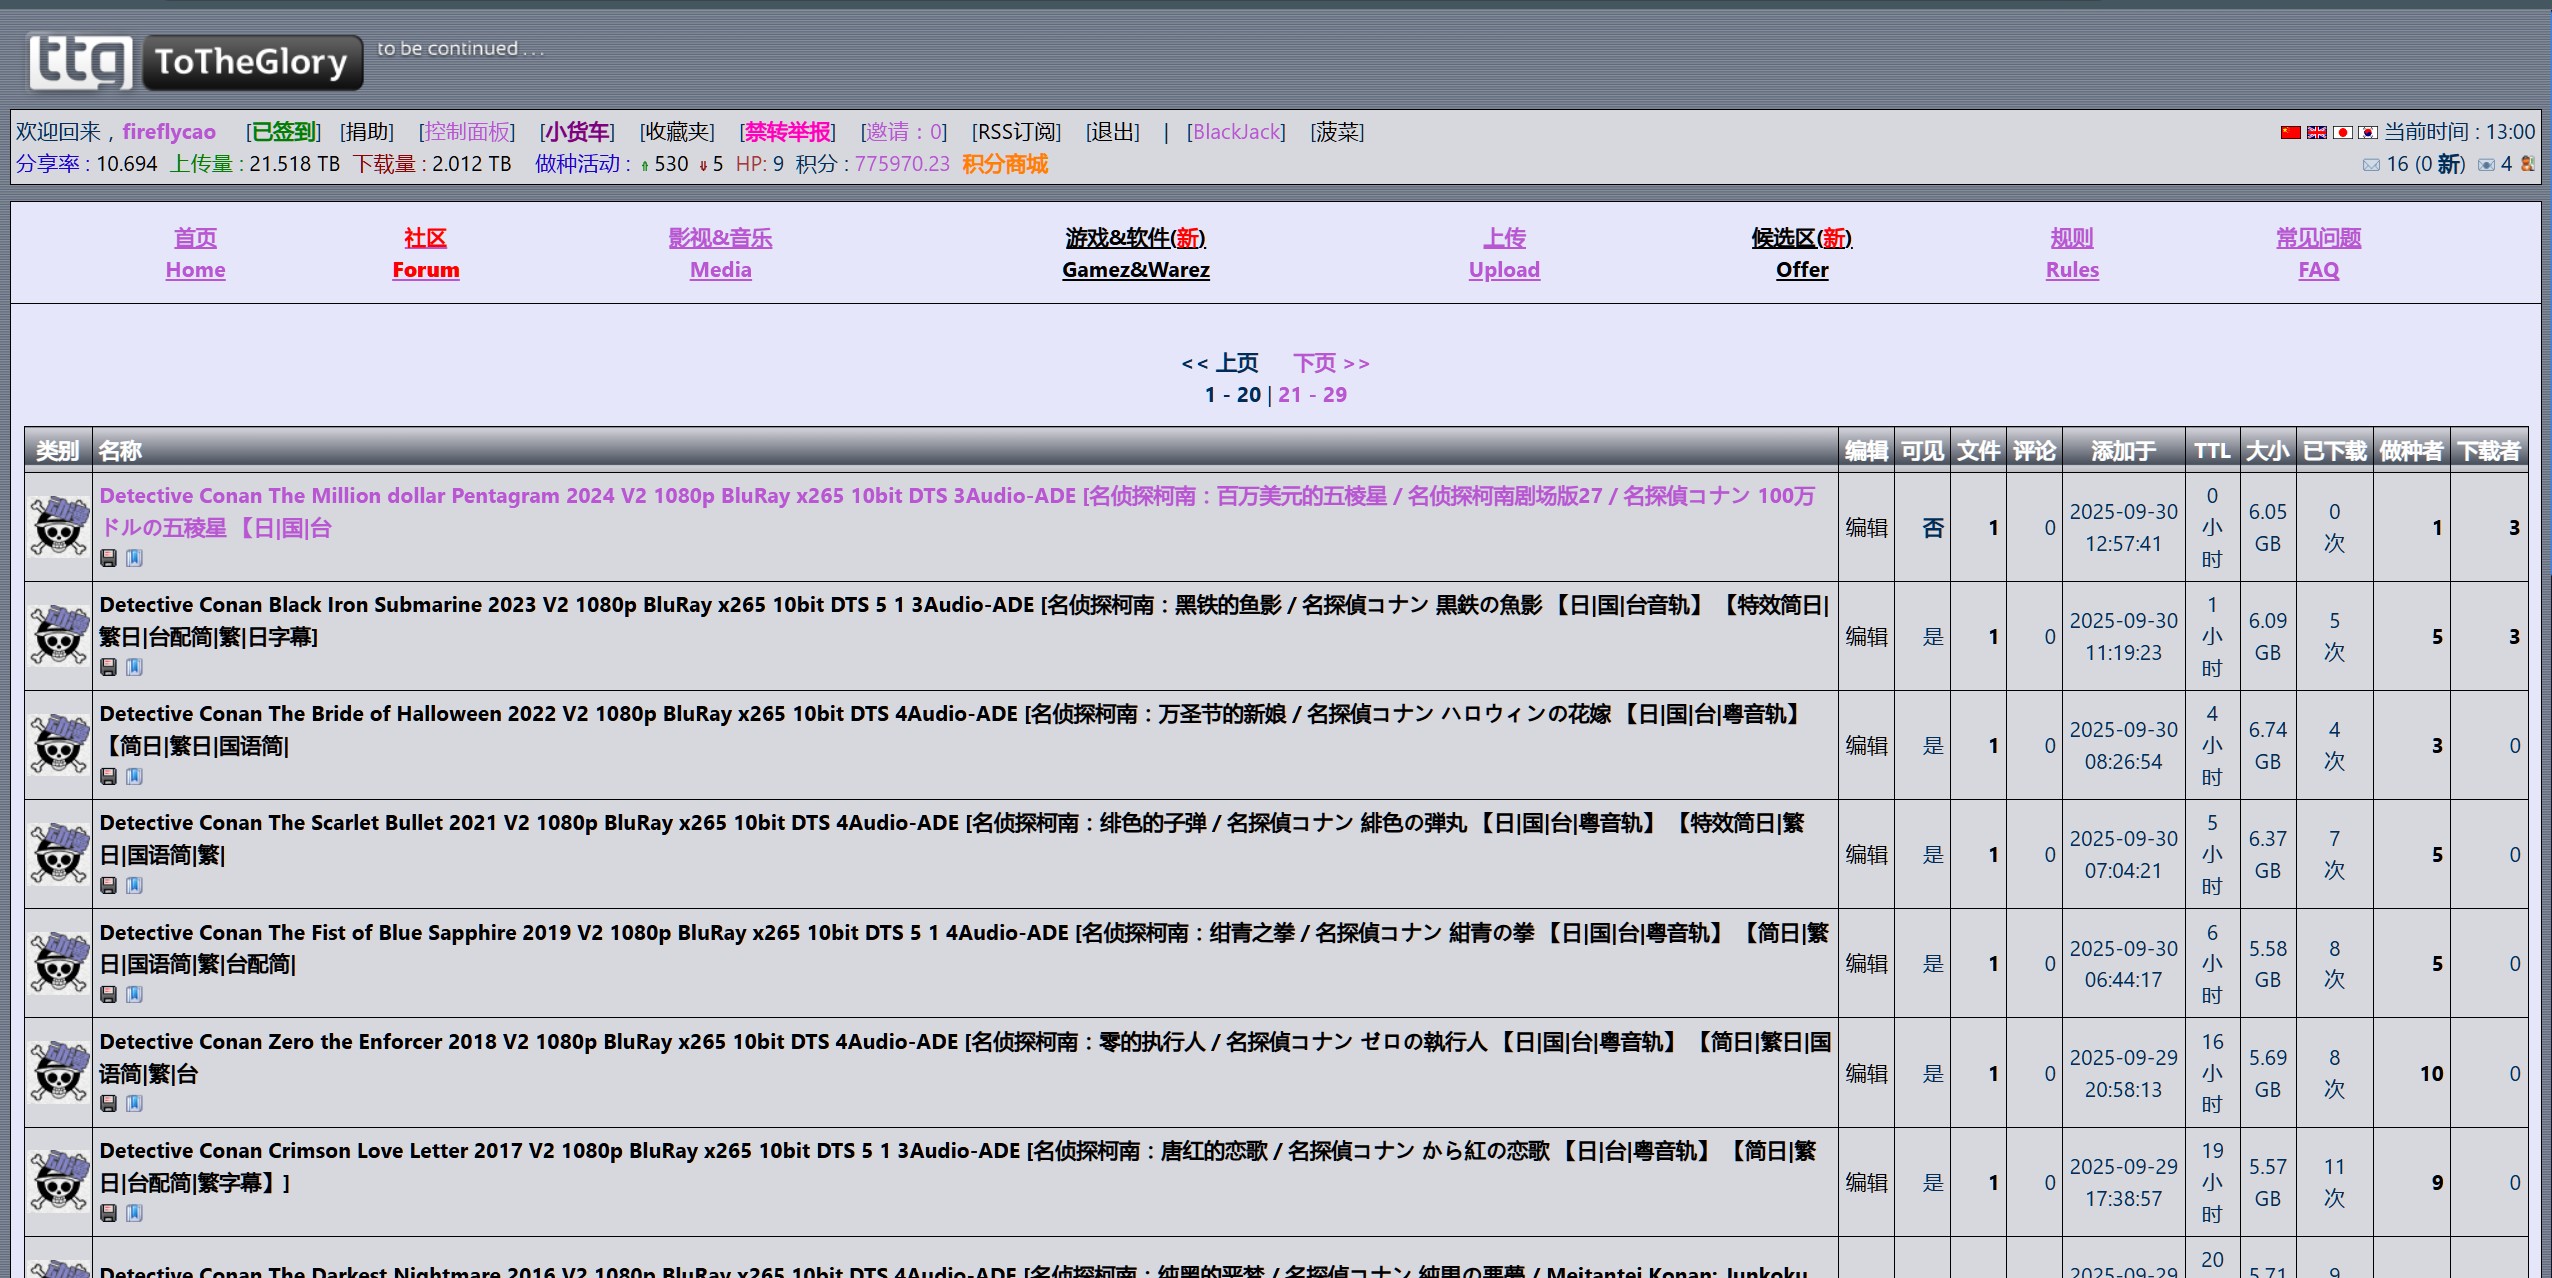The width and height of the screenshot is (2552, 1278).
Task: Jump to page range 21 - 29
Action: (1312, 395)
